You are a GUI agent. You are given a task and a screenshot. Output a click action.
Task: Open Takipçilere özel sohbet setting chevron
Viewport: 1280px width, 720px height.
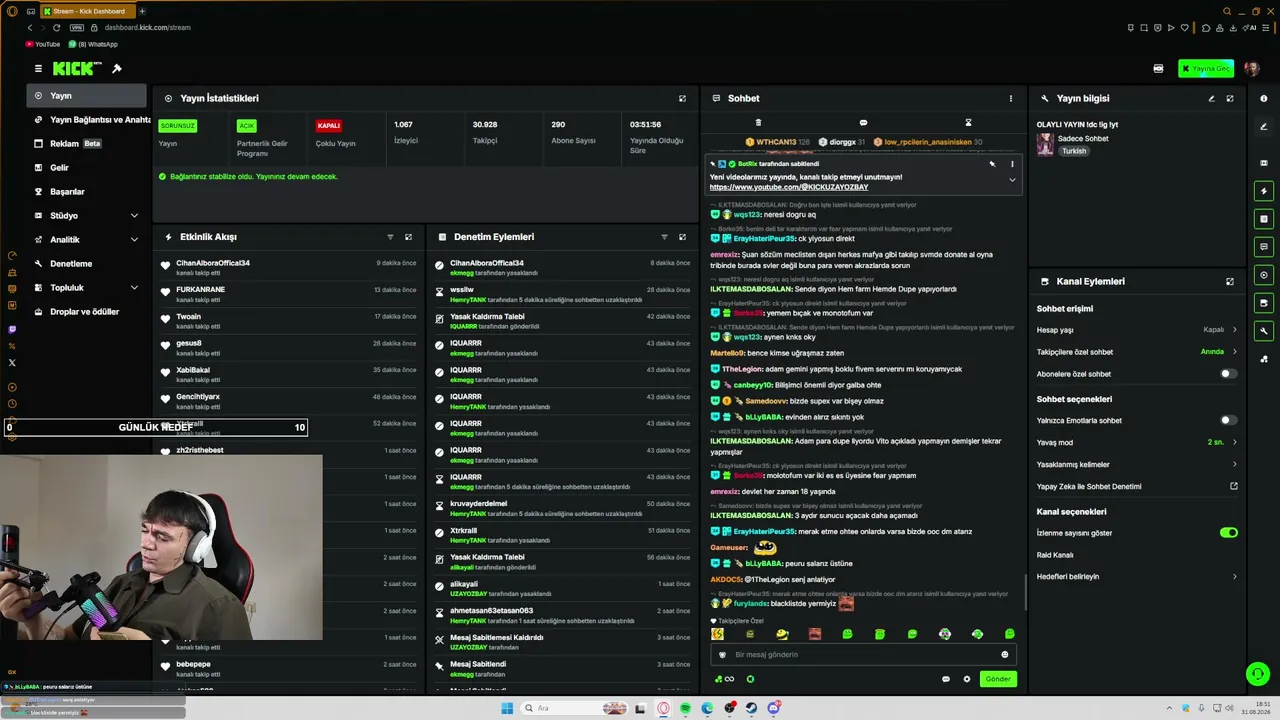click(1234, 352)
